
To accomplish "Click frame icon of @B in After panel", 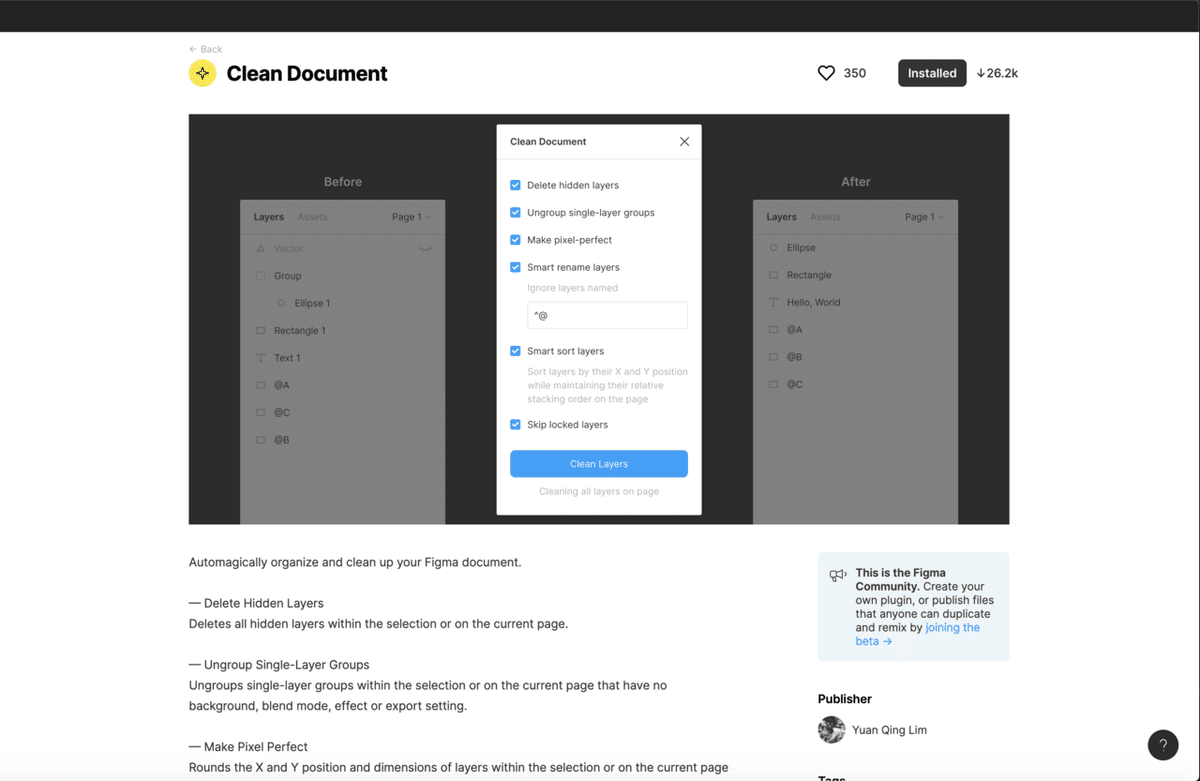I will pos(774,357).
